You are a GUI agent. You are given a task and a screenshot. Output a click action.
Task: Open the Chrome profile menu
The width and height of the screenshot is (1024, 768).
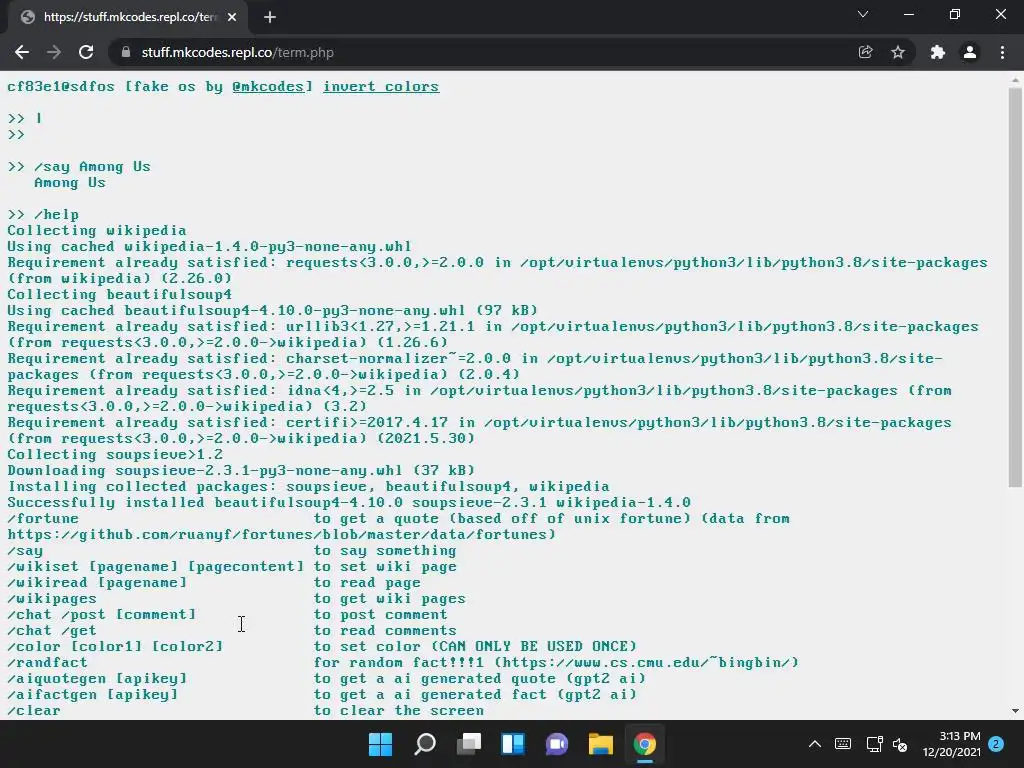click(970, 52)
